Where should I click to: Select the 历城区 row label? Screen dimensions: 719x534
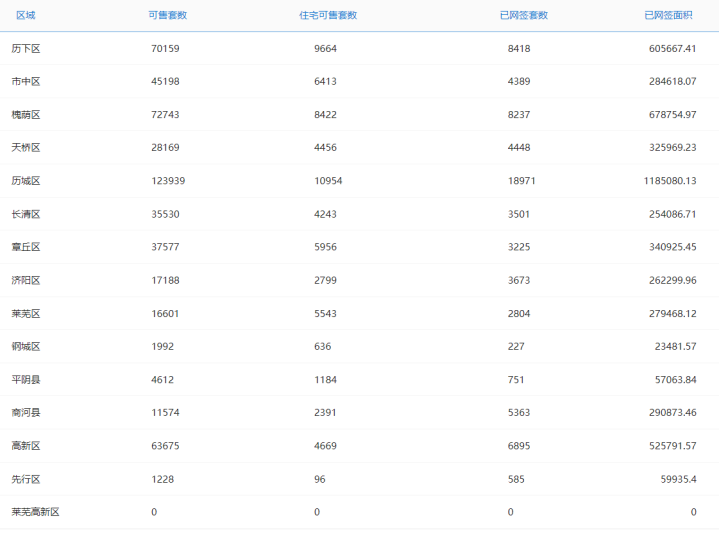(26, 181)
